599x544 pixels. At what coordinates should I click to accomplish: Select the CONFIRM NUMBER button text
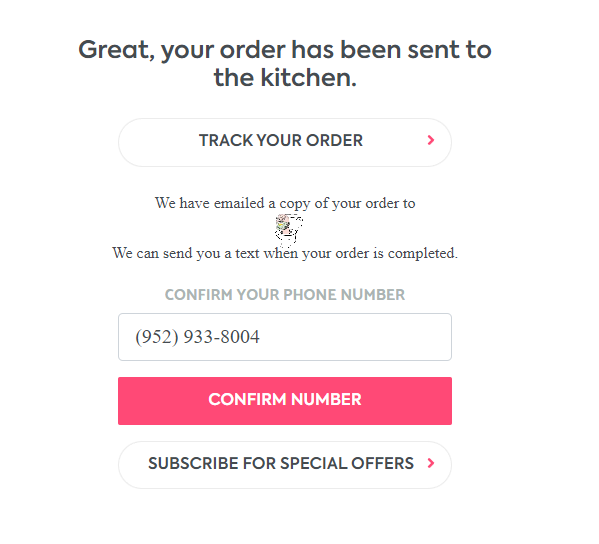pos(285,399)
